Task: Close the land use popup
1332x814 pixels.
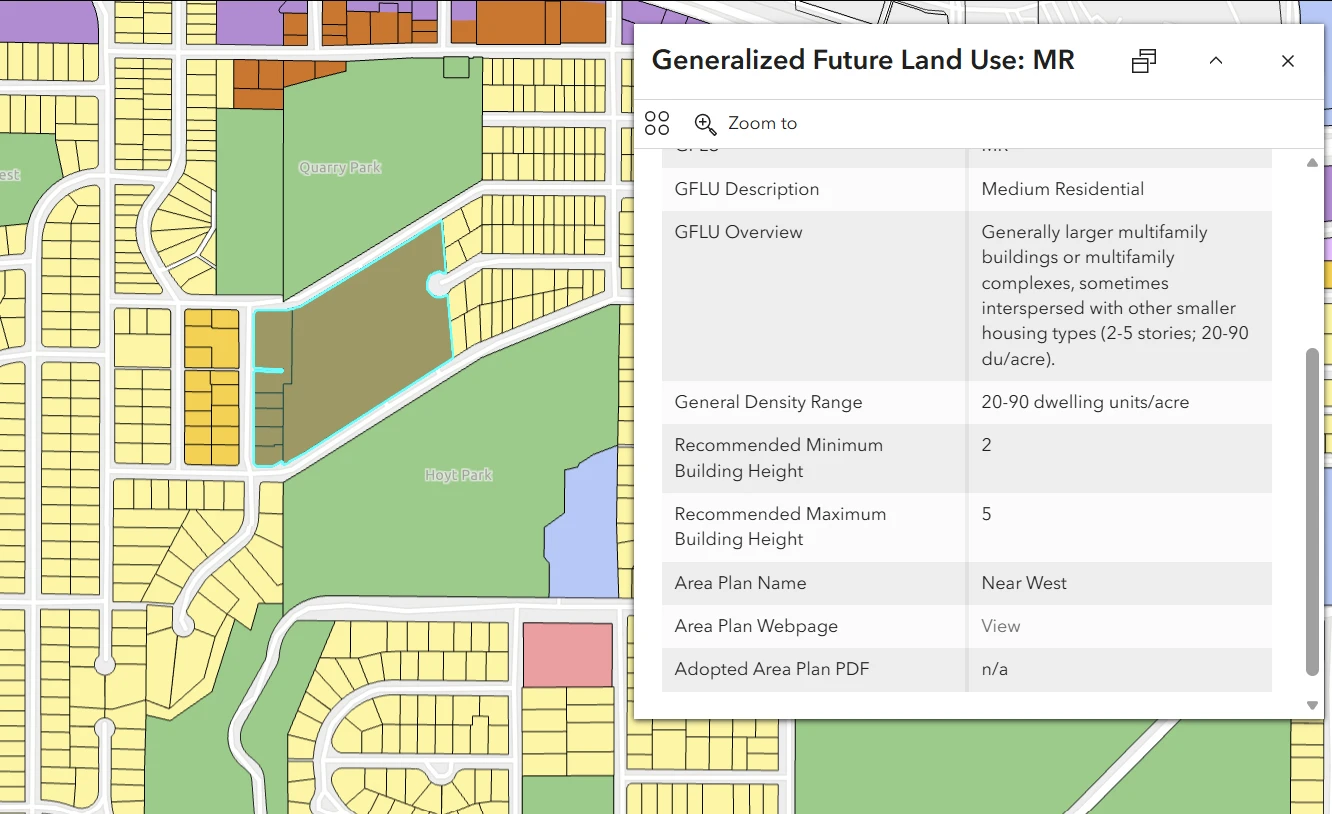Action: click(1288, 61)
